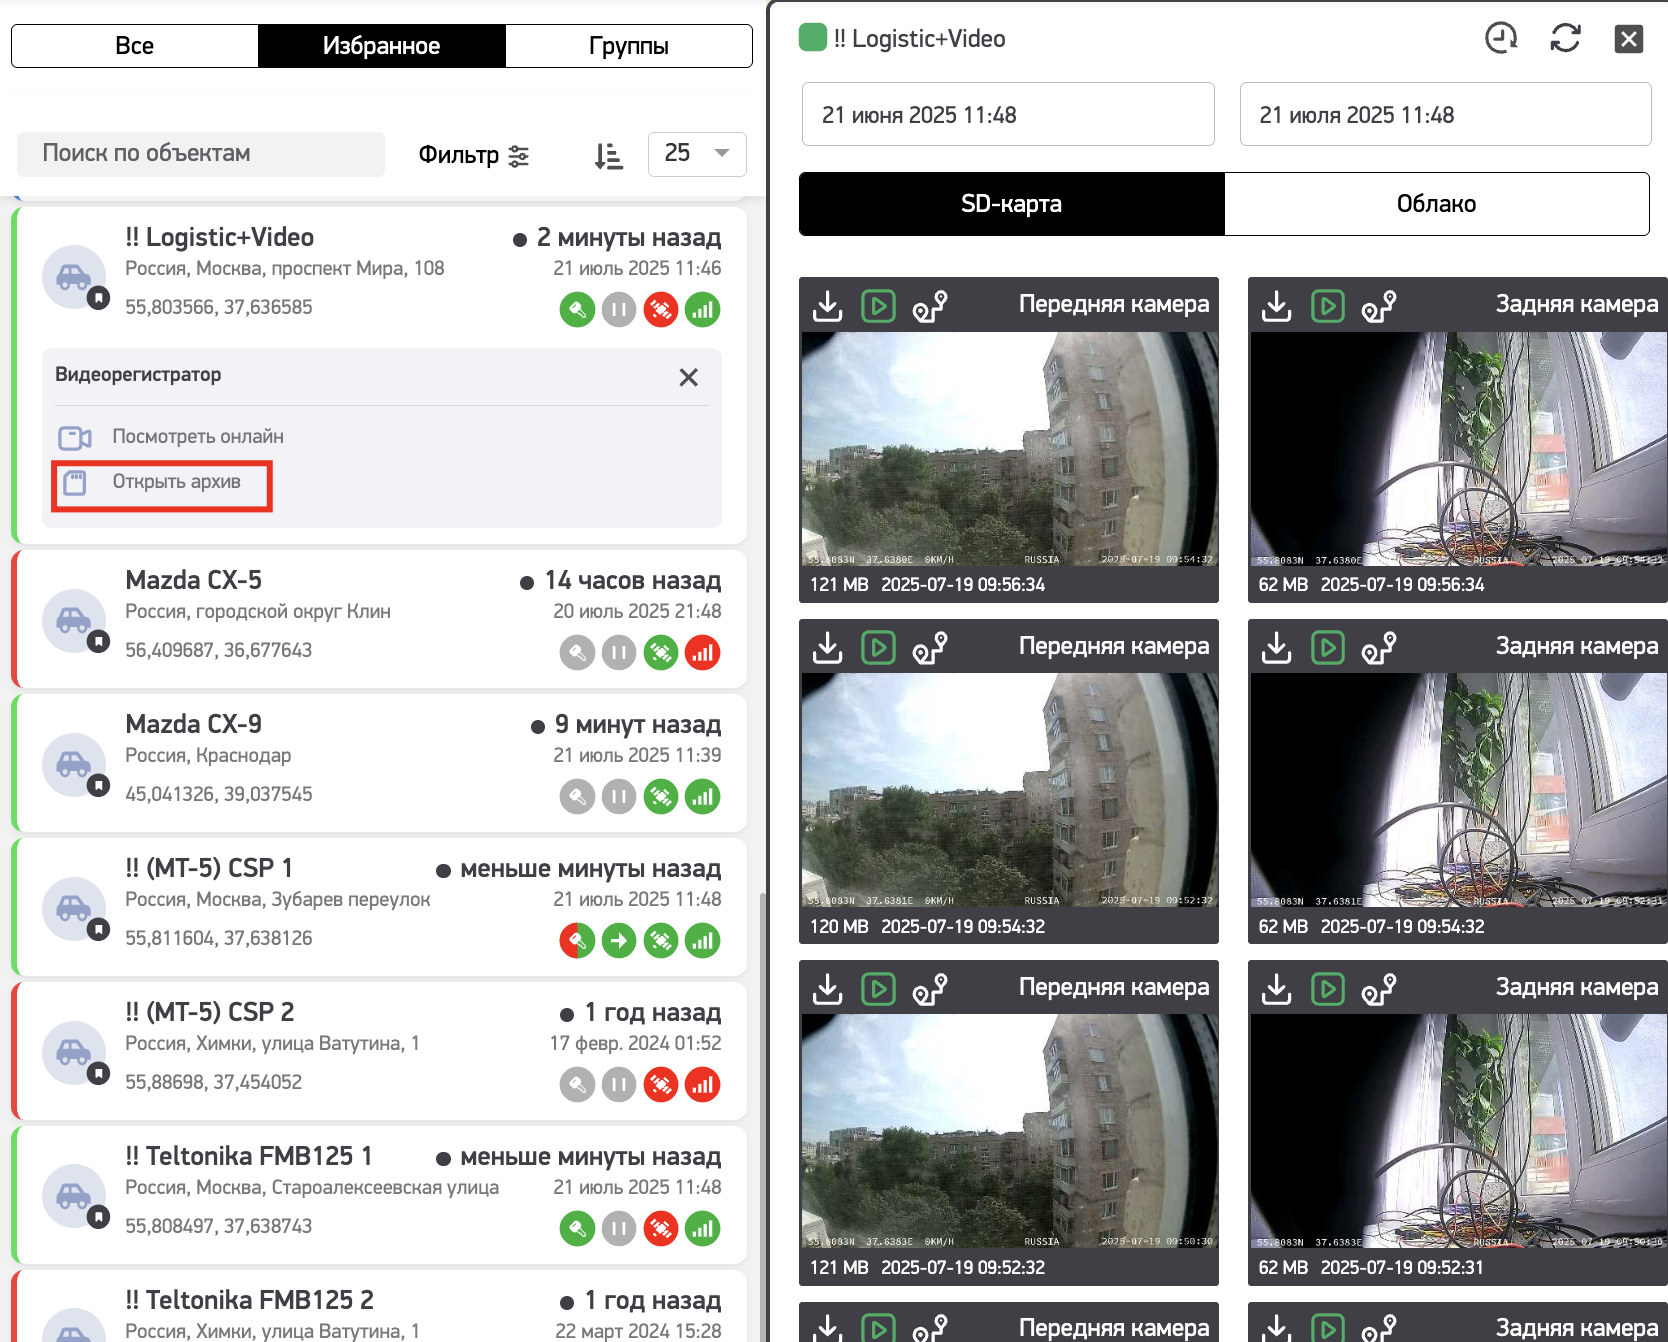Image resolution: width=1668 pixels, height=1342 pixels.
Task: Select the !! Teltonika FMB125 2 object
Action: click(249, 1301)
